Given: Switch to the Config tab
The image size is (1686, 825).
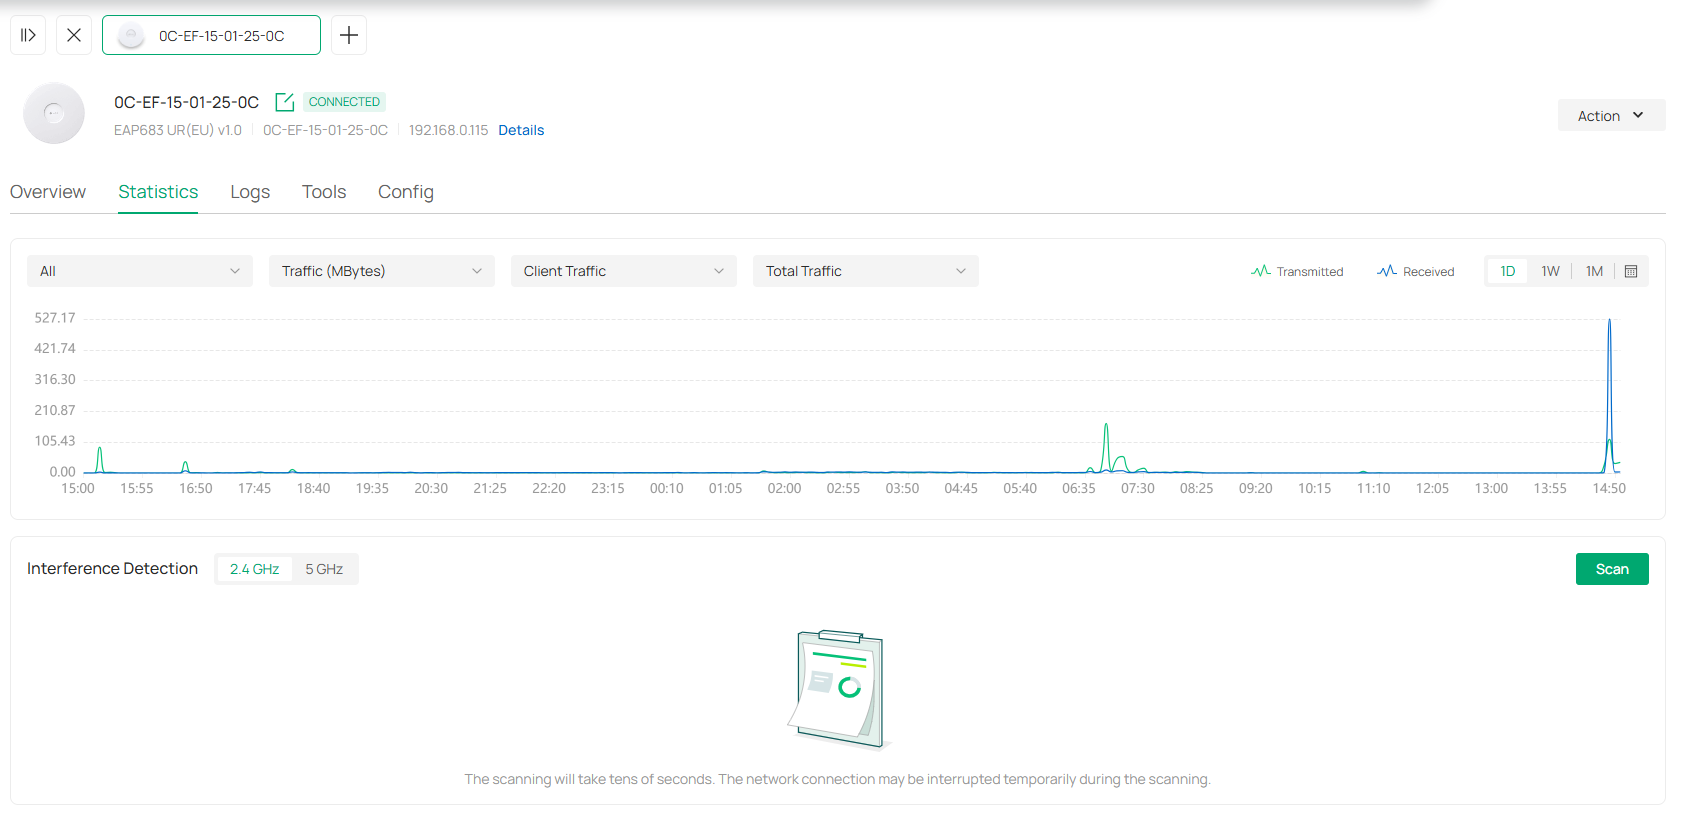Looking at the screenshot, I should 406,192.
